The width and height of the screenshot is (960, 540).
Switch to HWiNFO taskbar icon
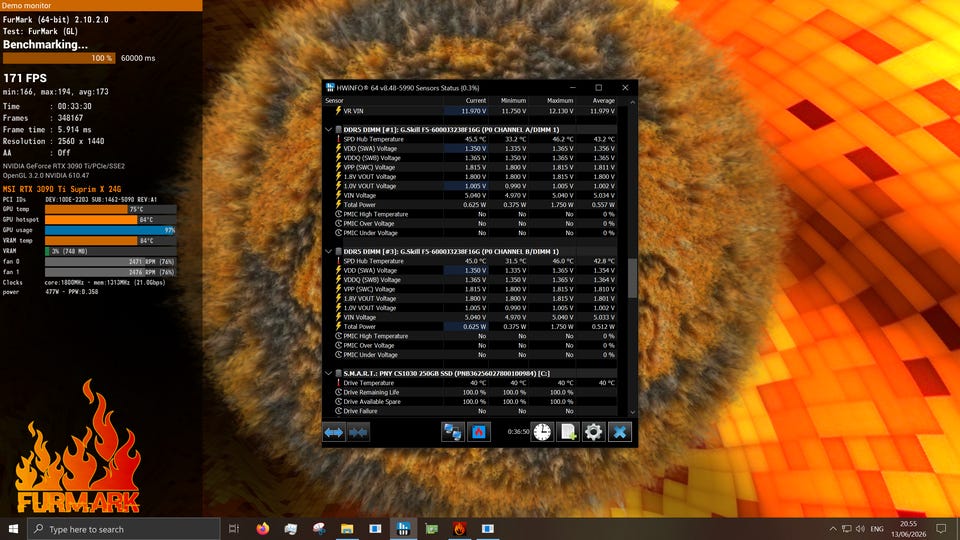(403, 528)
